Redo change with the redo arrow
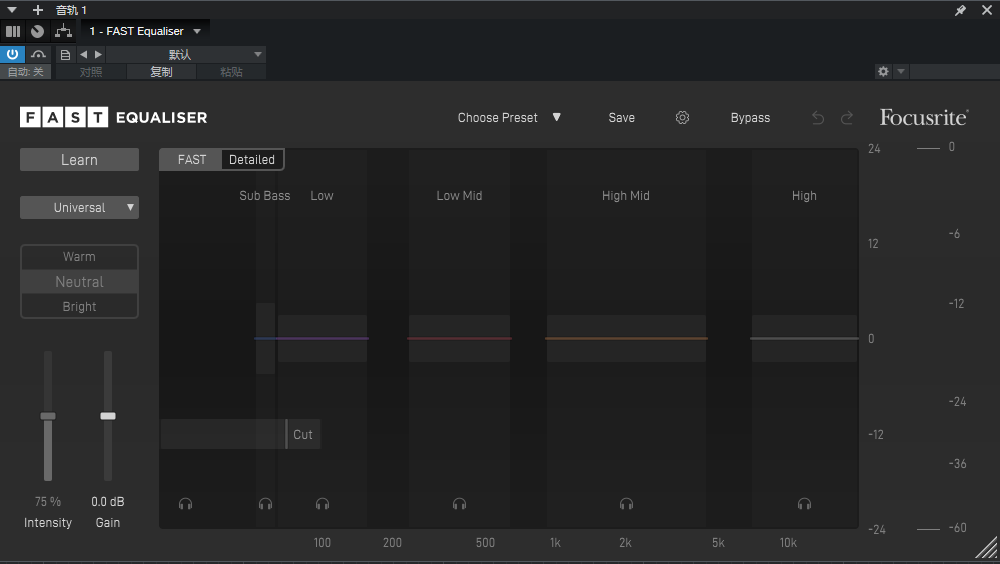1000x564 pixels. 847,117
